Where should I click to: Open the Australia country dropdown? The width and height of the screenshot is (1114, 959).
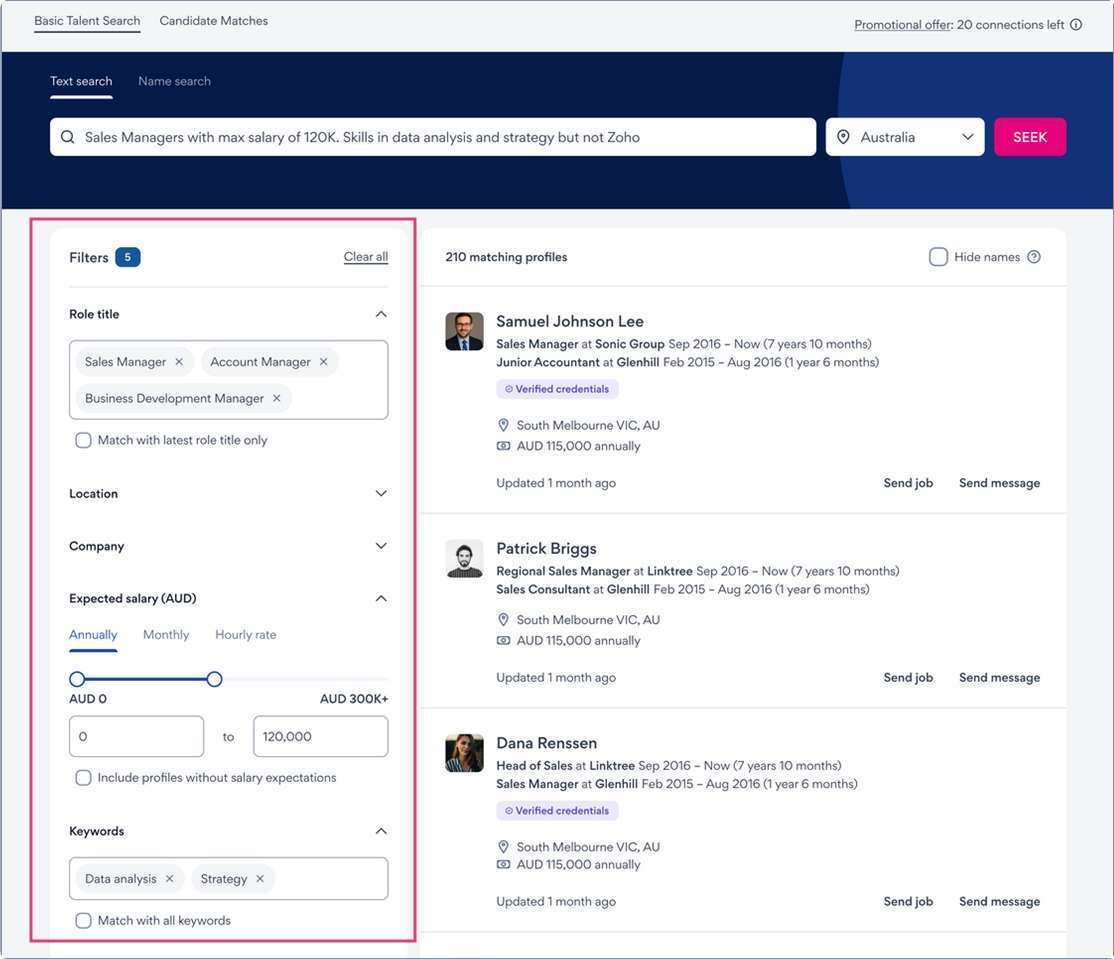[x=904, y=137]
